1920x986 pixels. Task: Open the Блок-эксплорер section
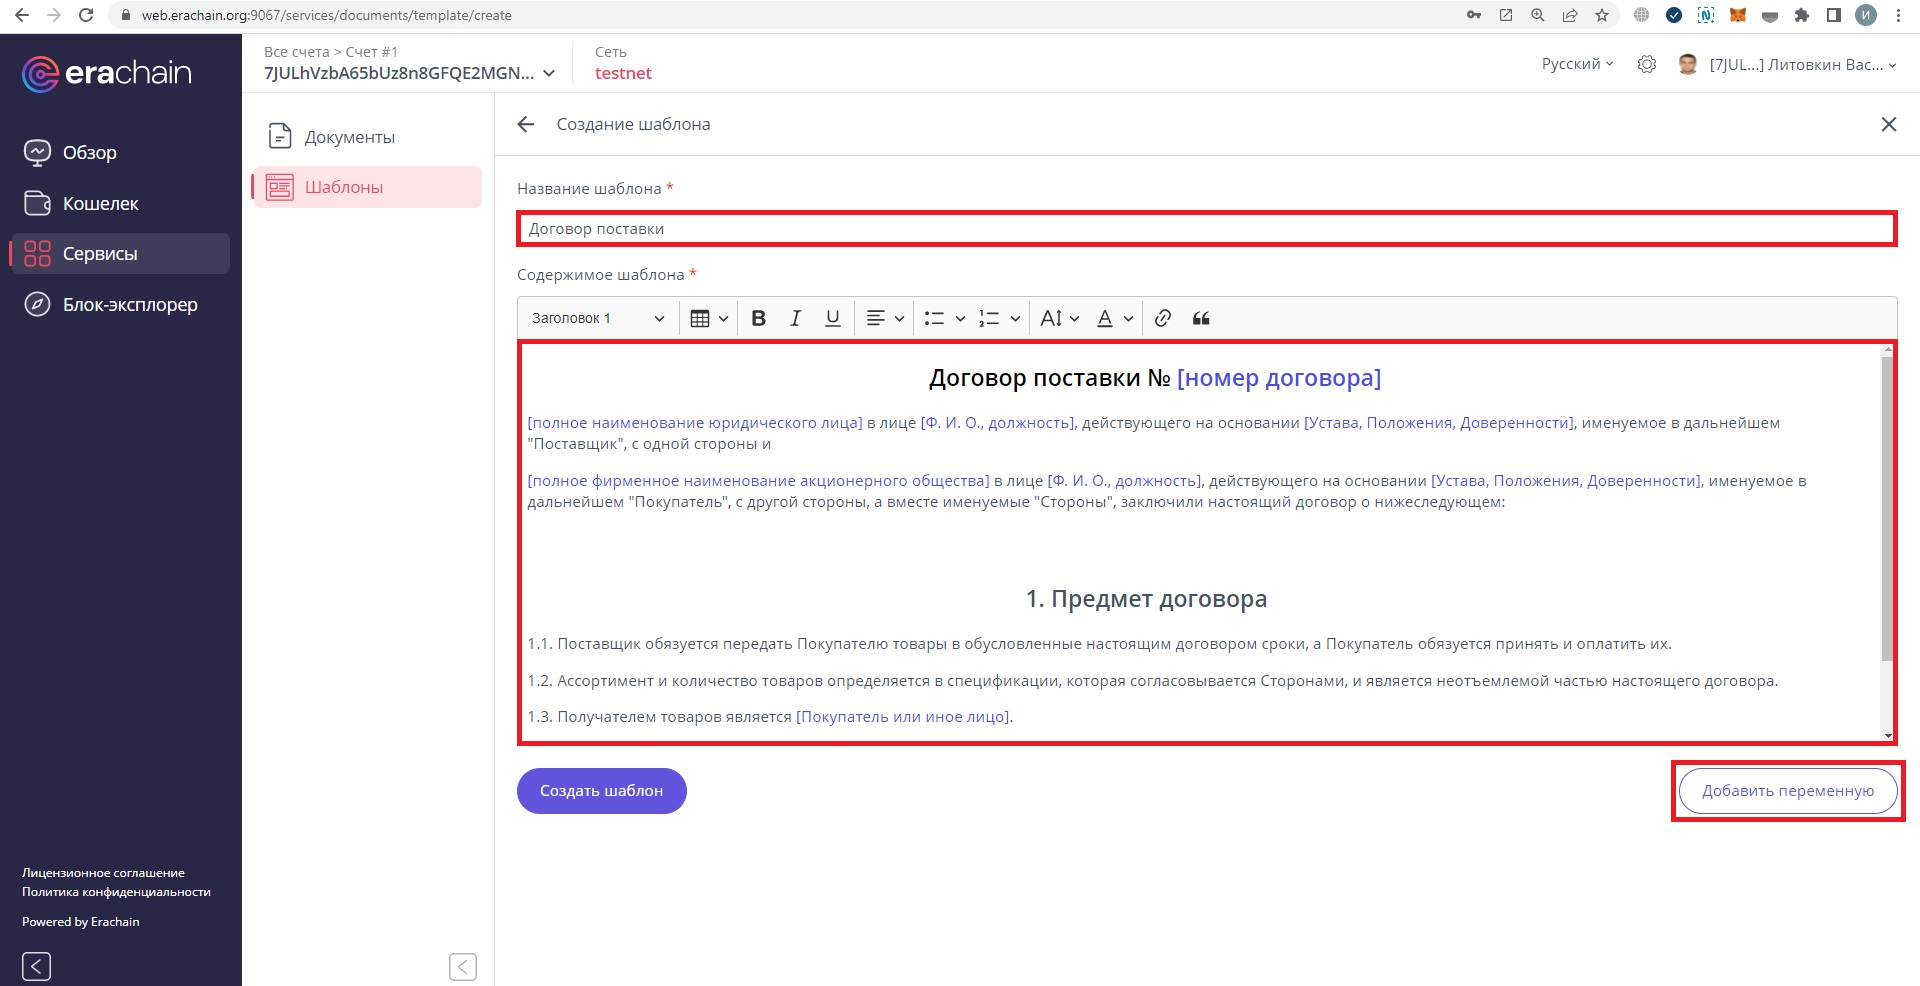point(130,304)
